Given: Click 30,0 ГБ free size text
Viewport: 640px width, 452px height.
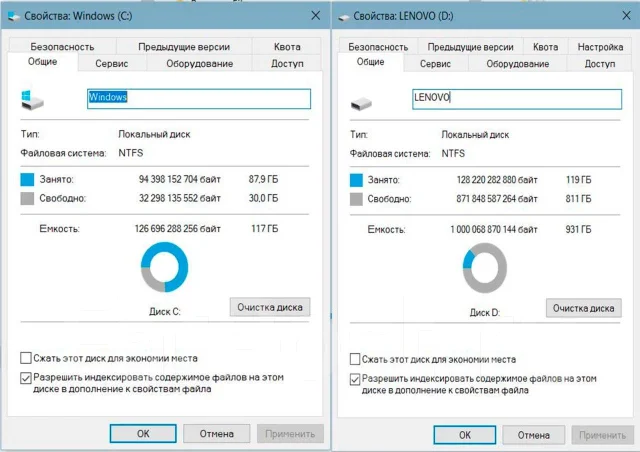Looking at the screenshot, I should point(263,198).
